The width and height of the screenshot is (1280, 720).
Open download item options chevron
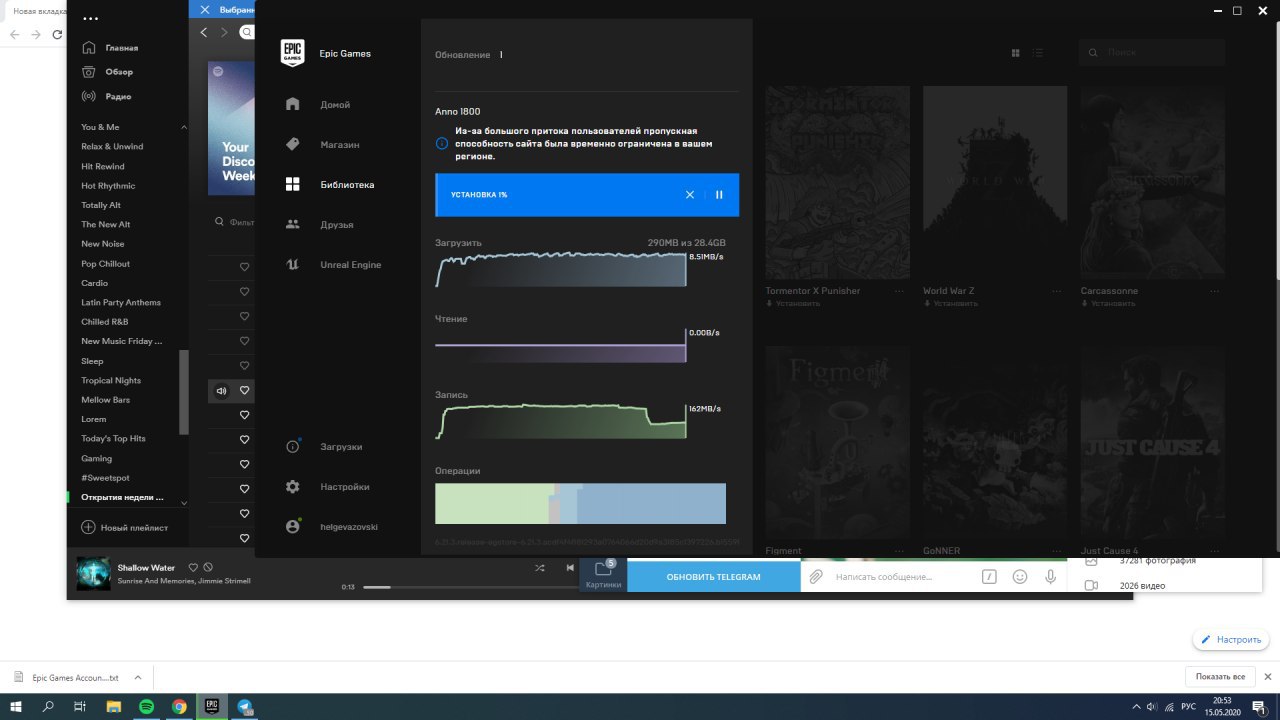pyautogui.click(x=139, y=677)
